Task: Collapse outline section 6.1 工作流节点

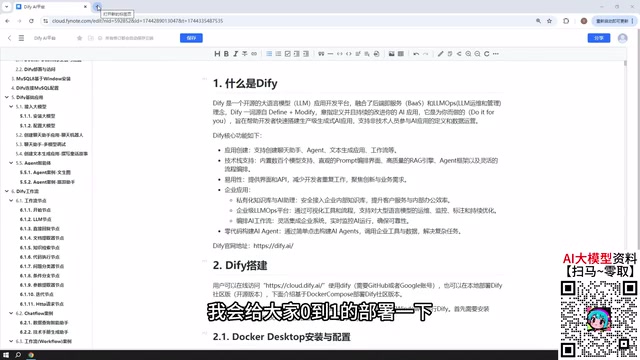Action: [x=11, y=200]
